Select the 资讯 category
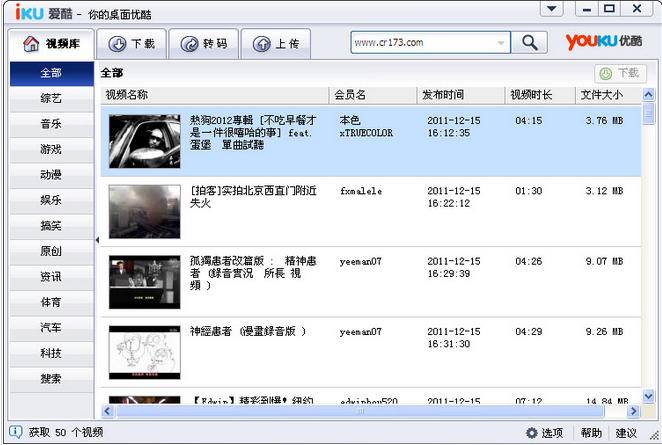This screenshot has width=662, height=445. point(52,277)
